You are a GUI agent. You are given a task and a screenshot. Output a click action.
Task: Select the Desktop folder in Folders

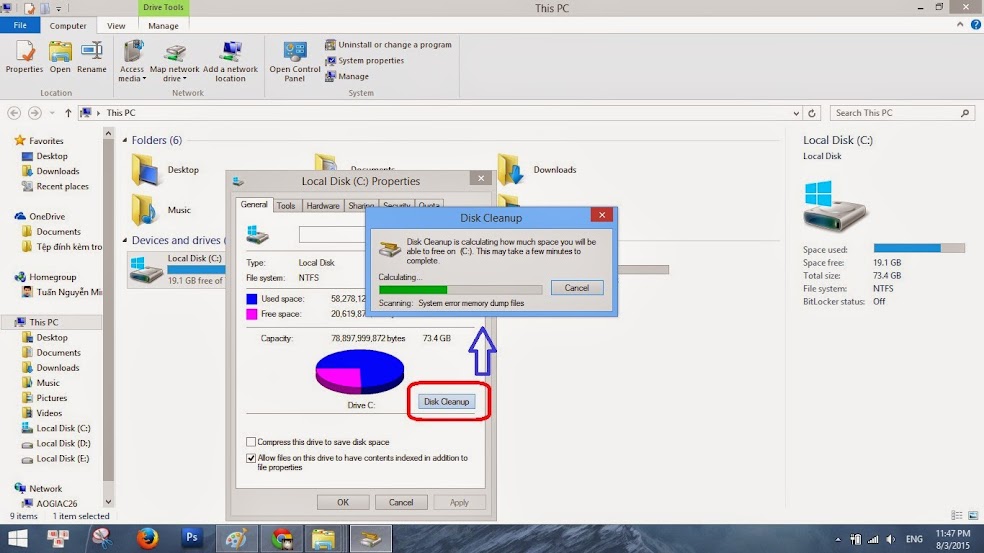click(x=165, y=169)
